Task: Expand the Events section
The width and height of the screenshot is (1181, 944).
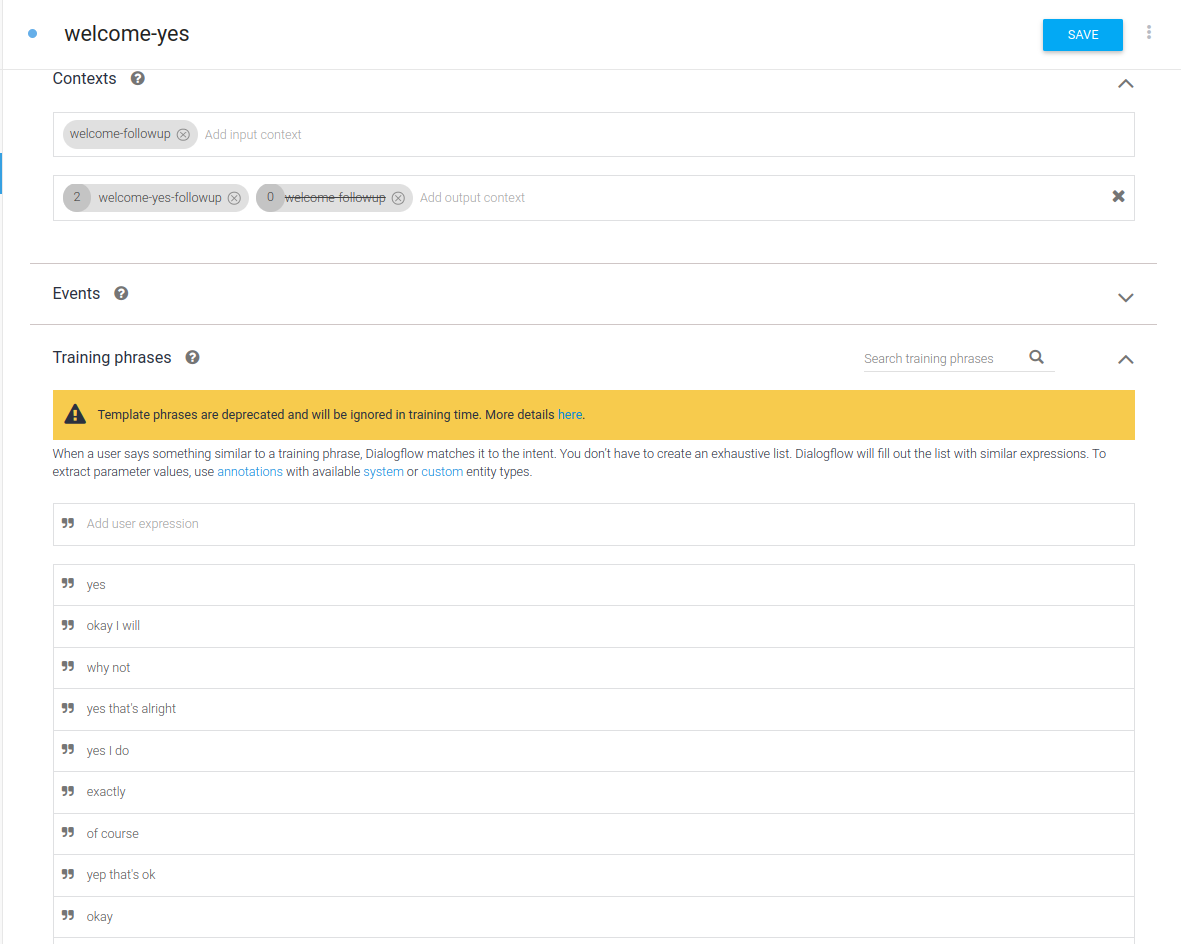Action: point(1125,297)
